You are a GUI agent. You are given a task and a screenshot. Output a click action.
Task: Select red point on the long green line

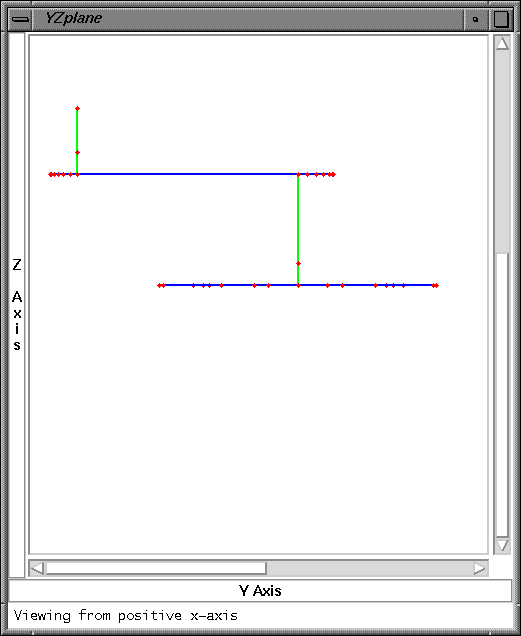(298, 264)
